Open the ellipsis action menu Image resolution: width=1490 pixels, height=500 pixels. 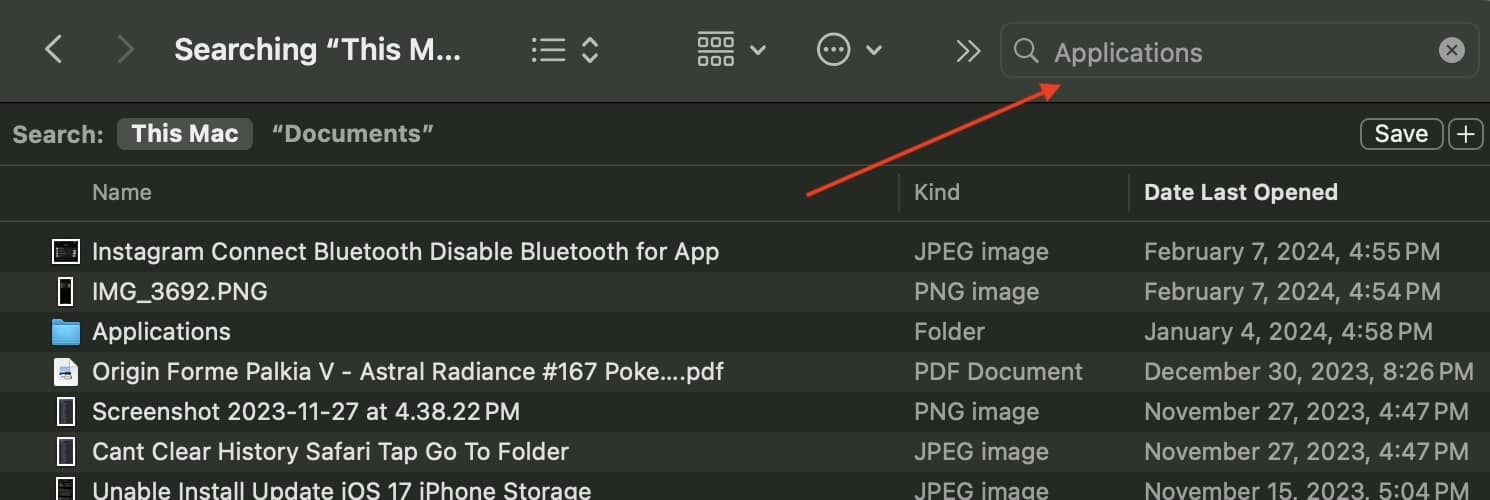pyautogui.click(x=849, y=50)
